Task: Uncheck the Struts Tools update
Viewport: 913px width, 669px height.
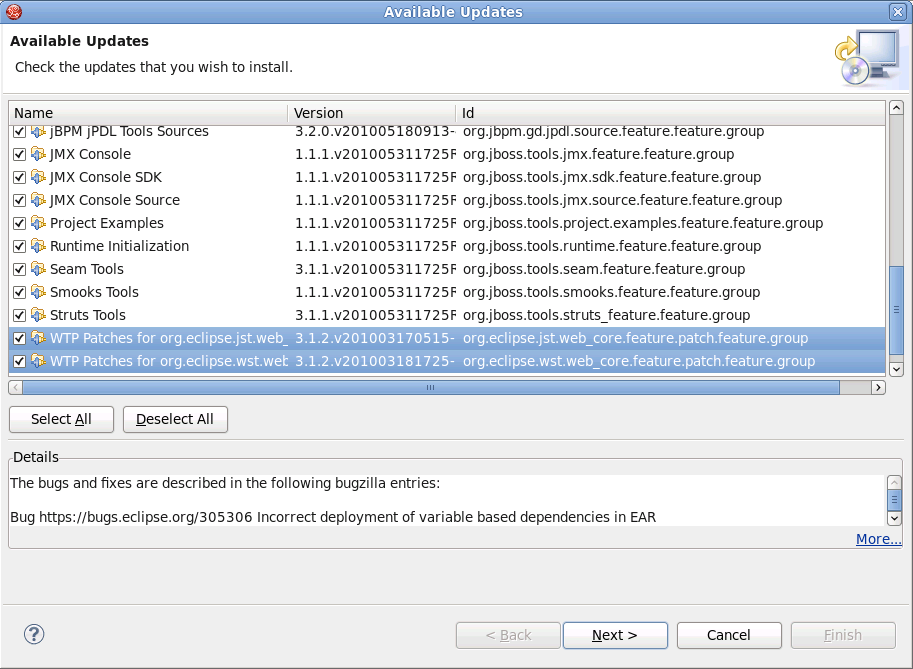Action: click(x=19, y=315)
